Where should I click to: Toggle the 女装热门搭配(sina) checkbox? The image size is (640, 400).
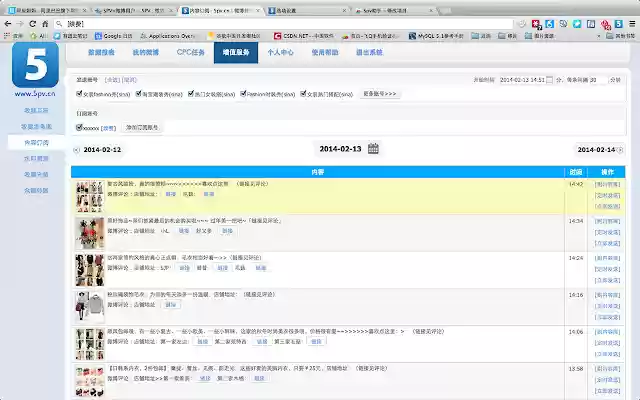click(x=303, y=93)
